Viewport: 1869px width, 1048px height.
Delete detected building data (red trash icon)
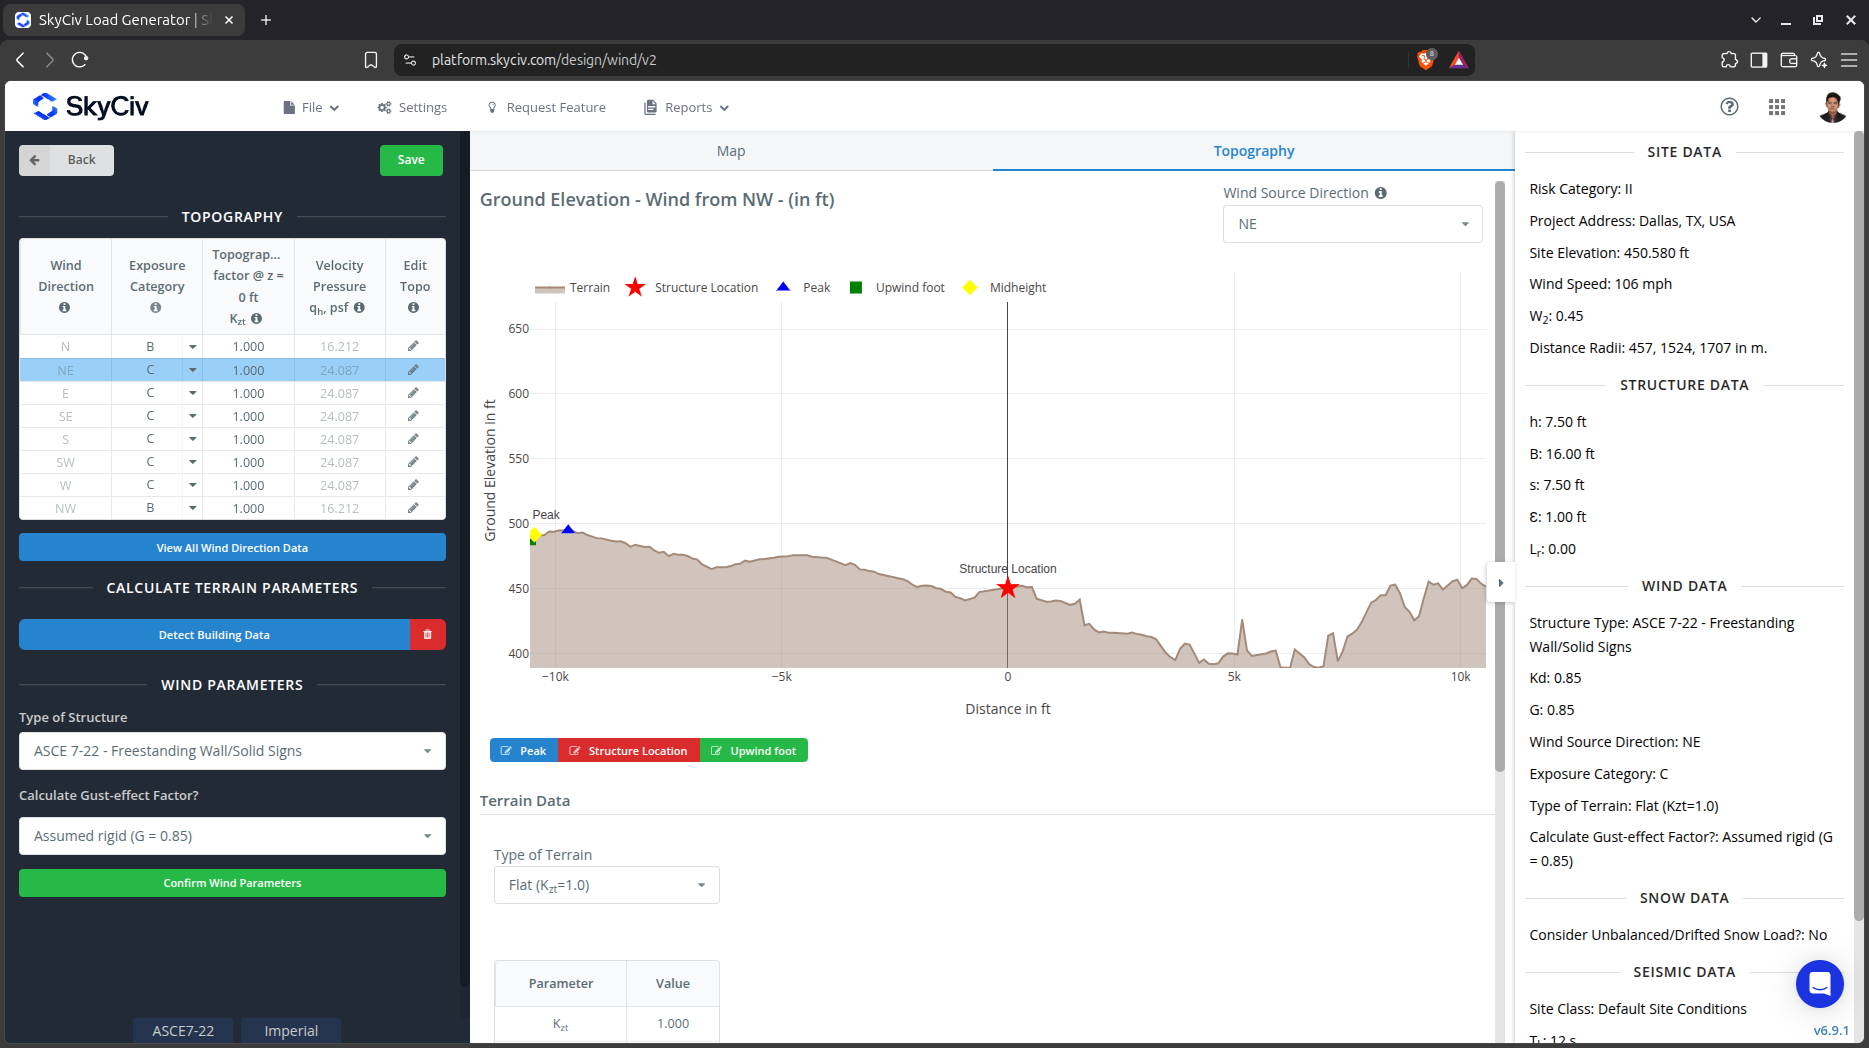pyautogui.click(x=427, y=635)
